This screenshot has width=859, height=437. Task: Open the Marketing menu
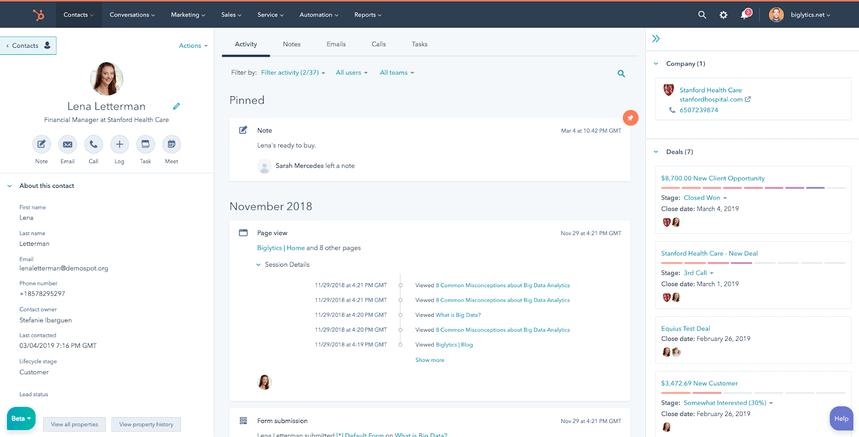point(188,15)
